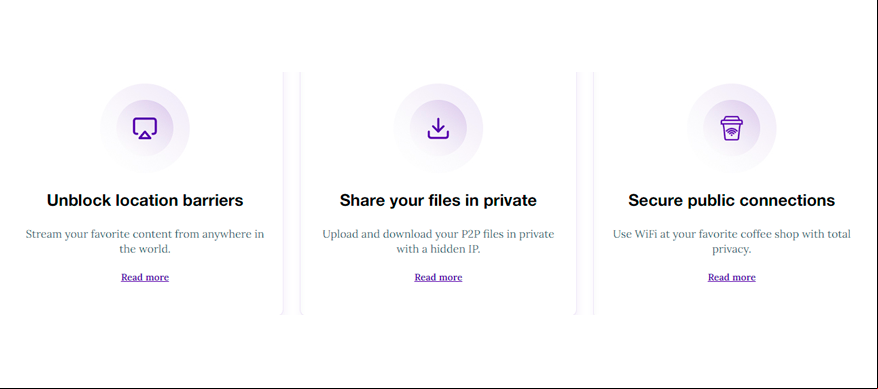
Task: Open Read more under Share your files
Action: pyautogui.click(x=438, y=277)
